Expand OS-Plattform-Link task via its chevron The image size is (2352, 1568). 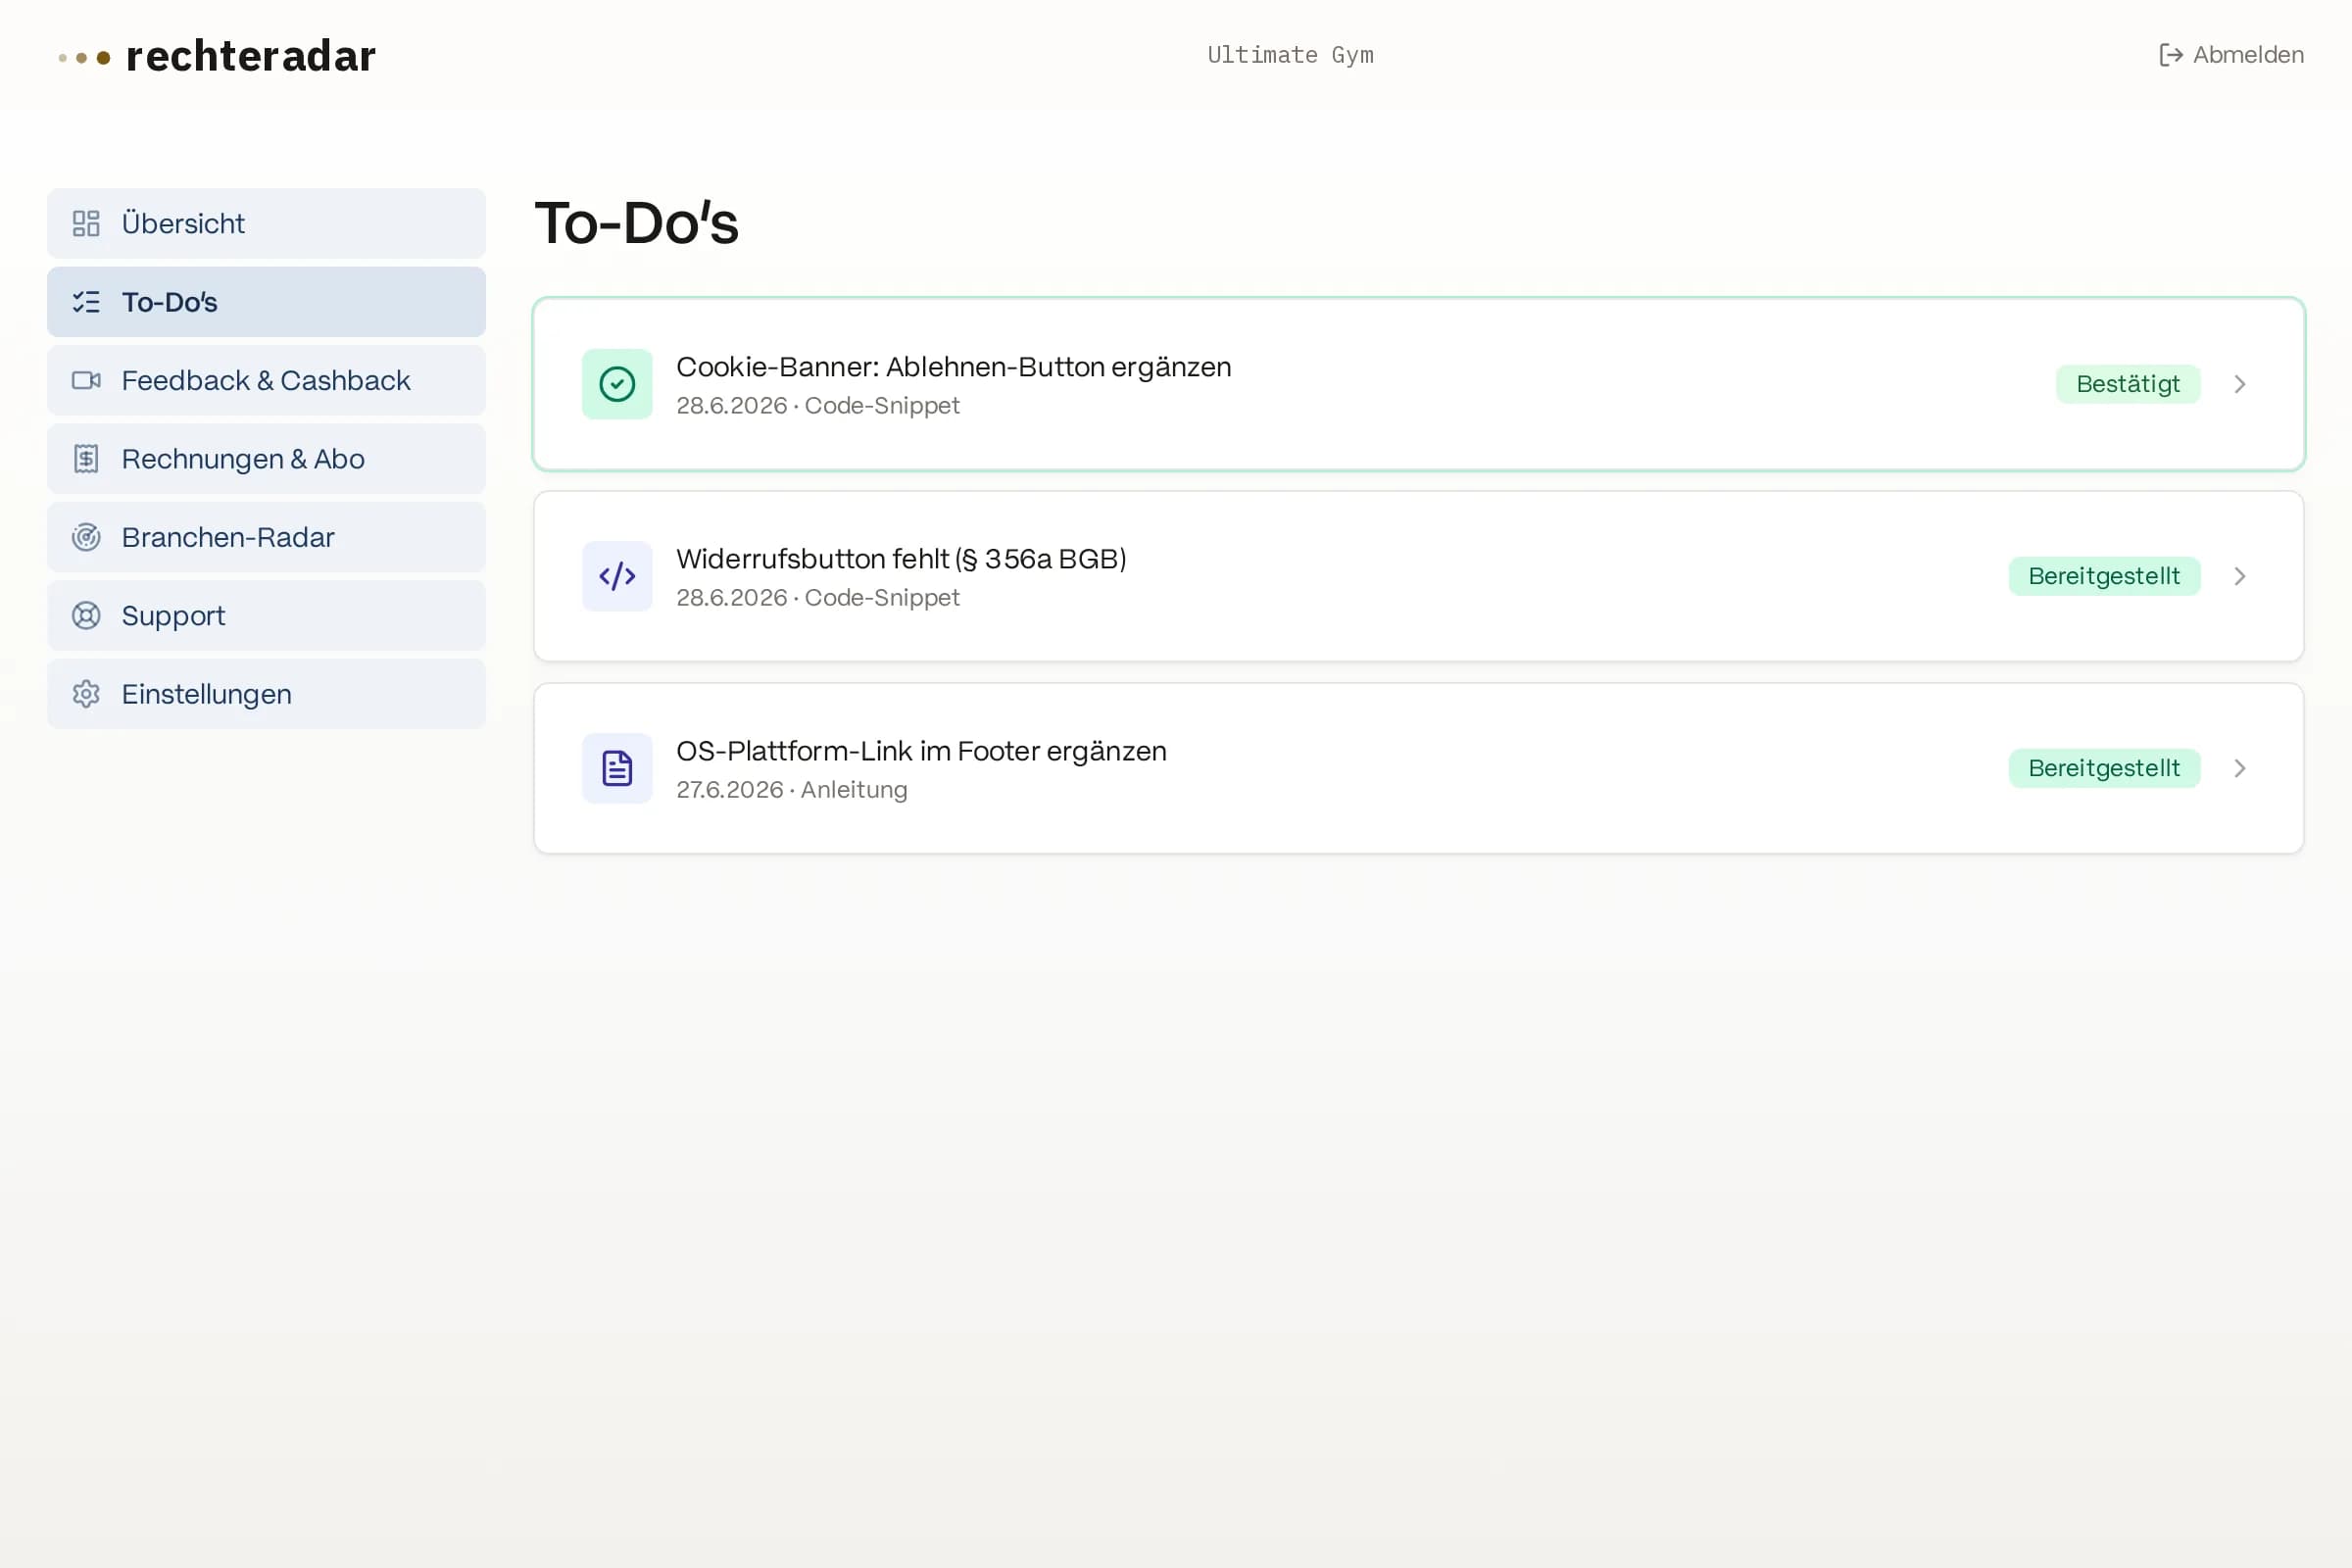tap(2240, 768)
